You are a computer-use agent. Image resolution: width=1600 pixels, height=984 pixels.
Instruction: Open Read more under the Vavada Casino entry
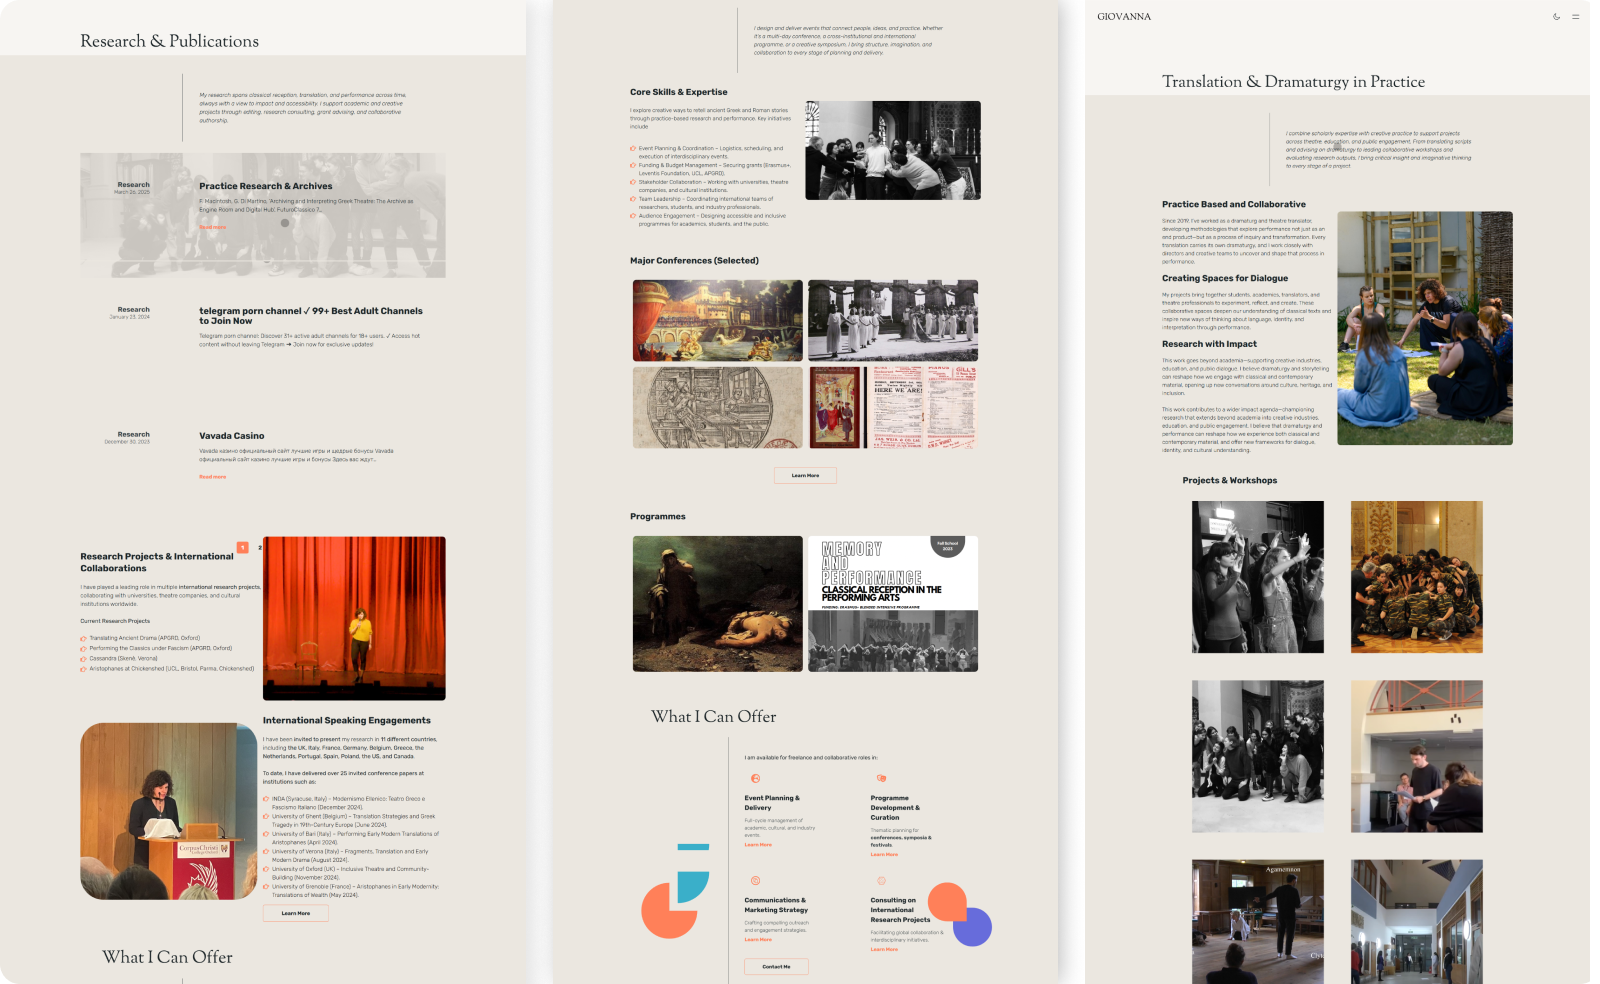tap(213, 477)
